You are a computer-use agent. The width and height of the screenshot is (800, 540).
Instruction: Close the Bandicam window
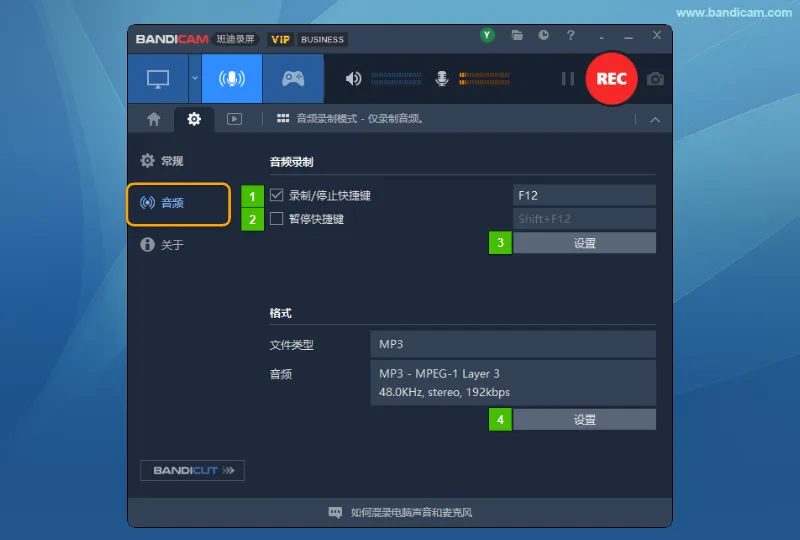tap(657, 35)
